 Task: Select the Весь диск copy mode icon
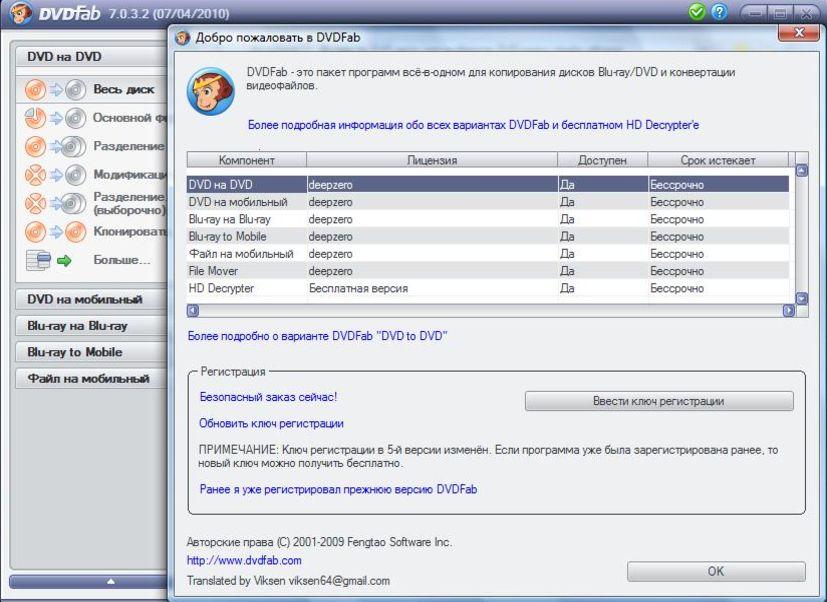pyautogui.click(x=55, y=90)
